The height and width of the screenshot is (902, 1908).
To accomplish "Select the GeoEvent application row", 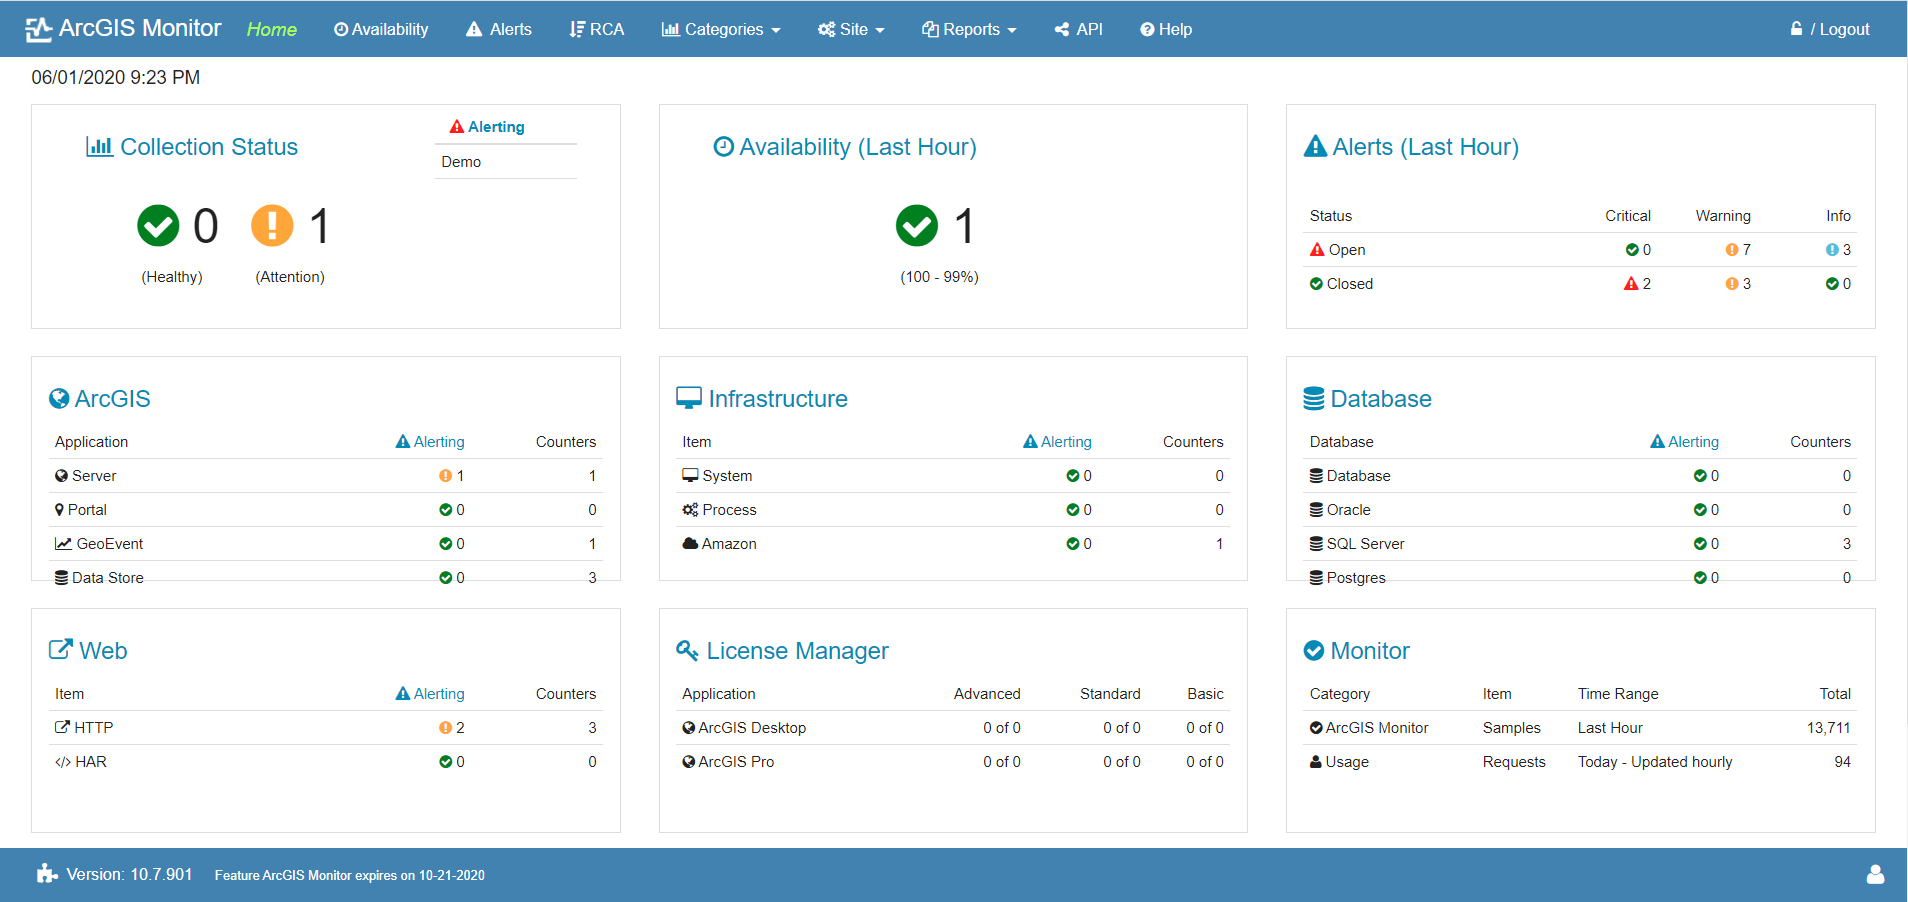I will (325, 544).
